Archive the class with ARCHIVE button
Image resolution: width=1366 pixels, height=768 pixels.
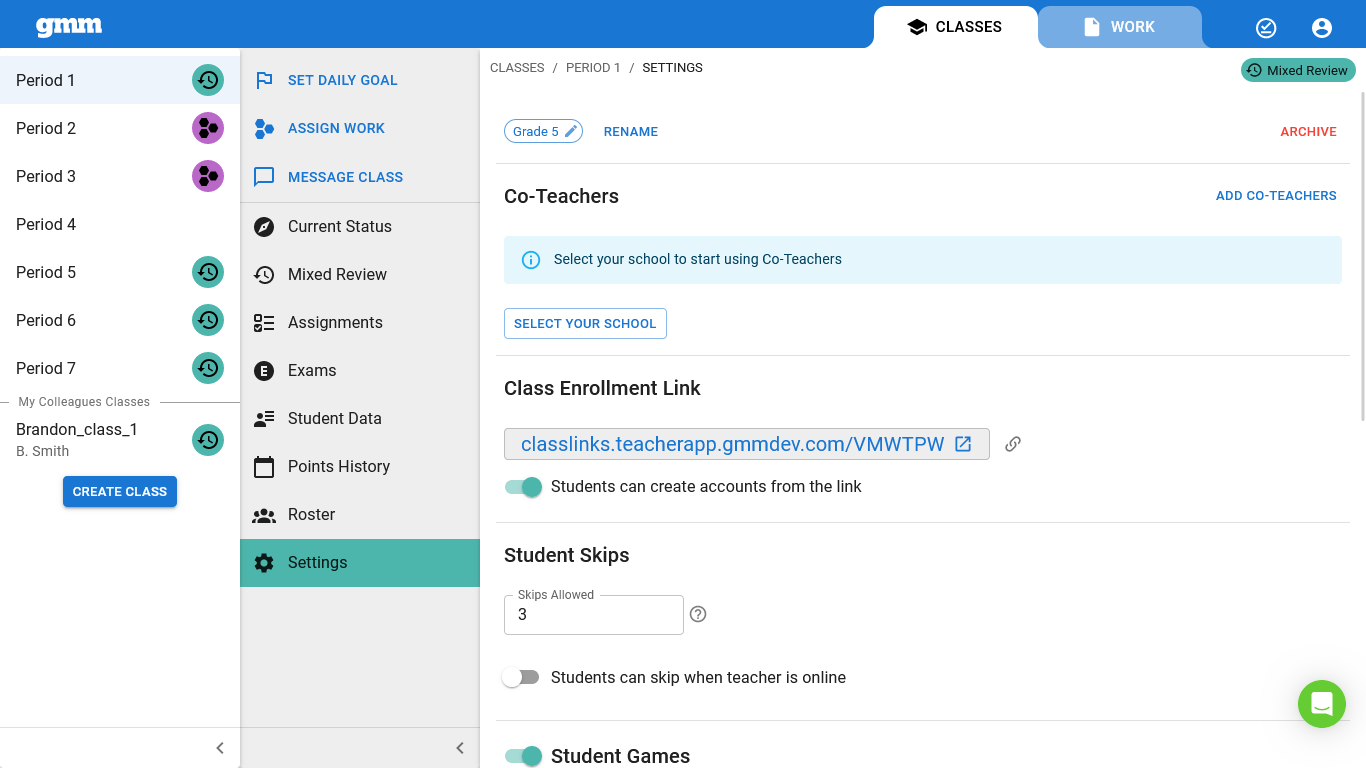(1308, 132)
